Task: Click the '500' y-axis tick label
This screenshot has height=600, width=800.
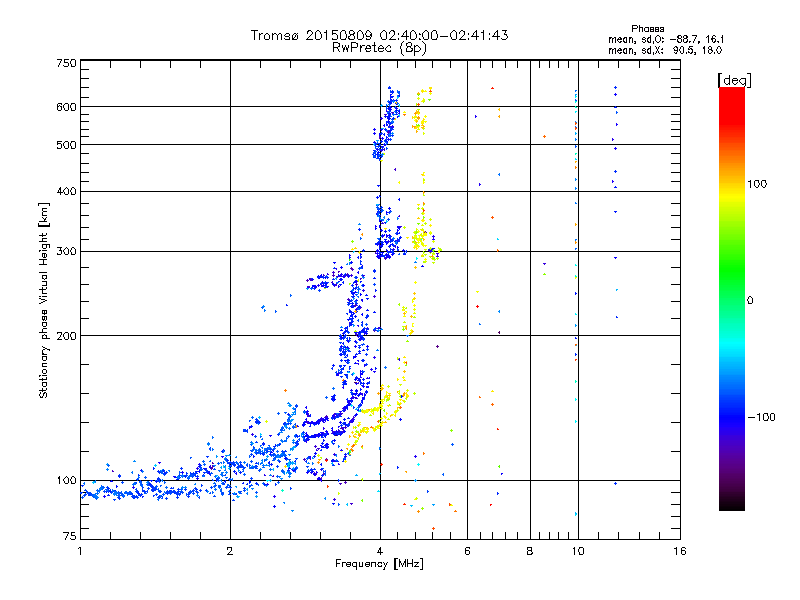Action: tap(66, 145)
